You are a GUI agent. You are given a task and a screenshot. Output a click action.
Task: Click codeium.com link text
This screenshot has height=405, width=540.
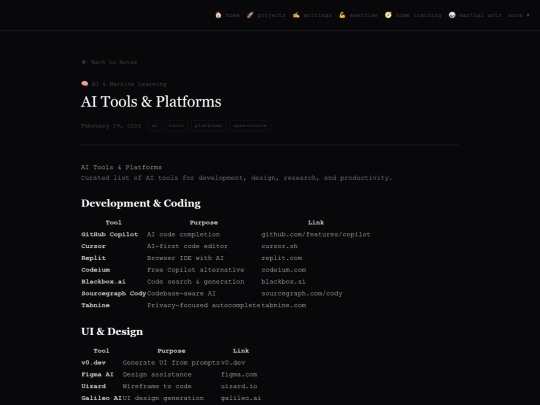283,270
